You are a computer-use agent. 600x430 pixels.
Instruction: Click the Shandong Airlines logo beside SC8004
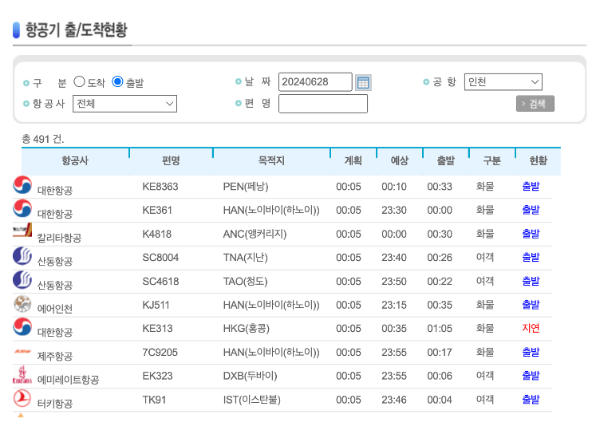[22, 256]
